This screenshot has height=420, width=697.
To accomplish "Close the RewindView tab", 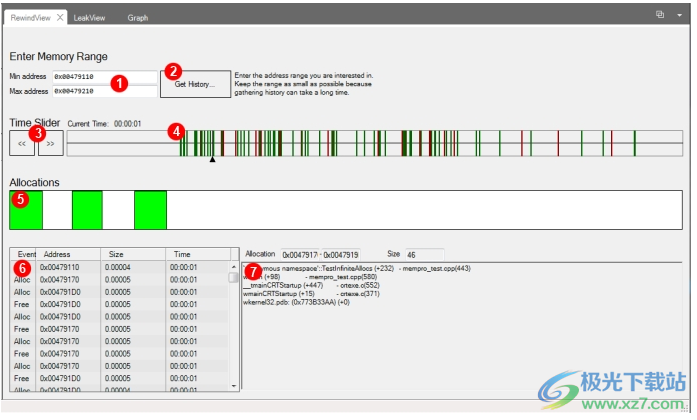I will point(60,17).
